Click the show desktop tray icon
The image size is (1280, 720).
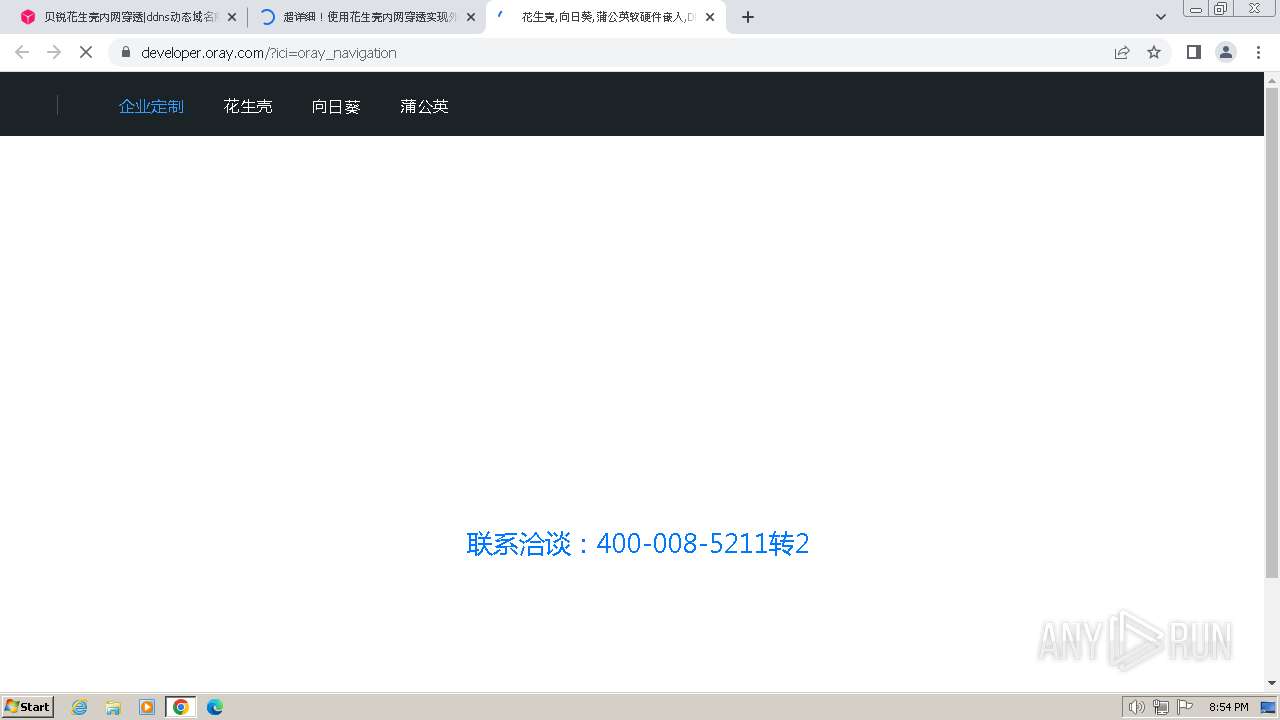pos(1268,707)
